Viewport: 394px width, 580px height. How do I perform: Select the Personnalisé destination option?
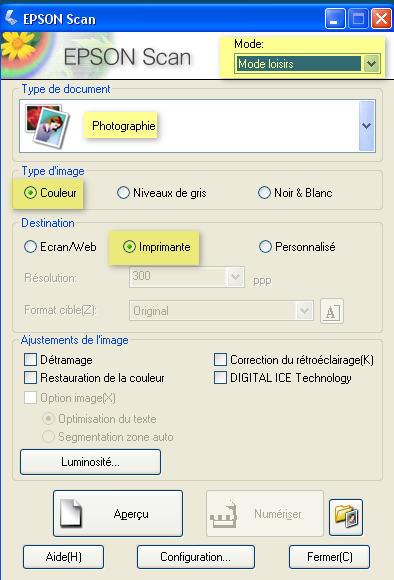pyautogui.click(x=265, y=247)
